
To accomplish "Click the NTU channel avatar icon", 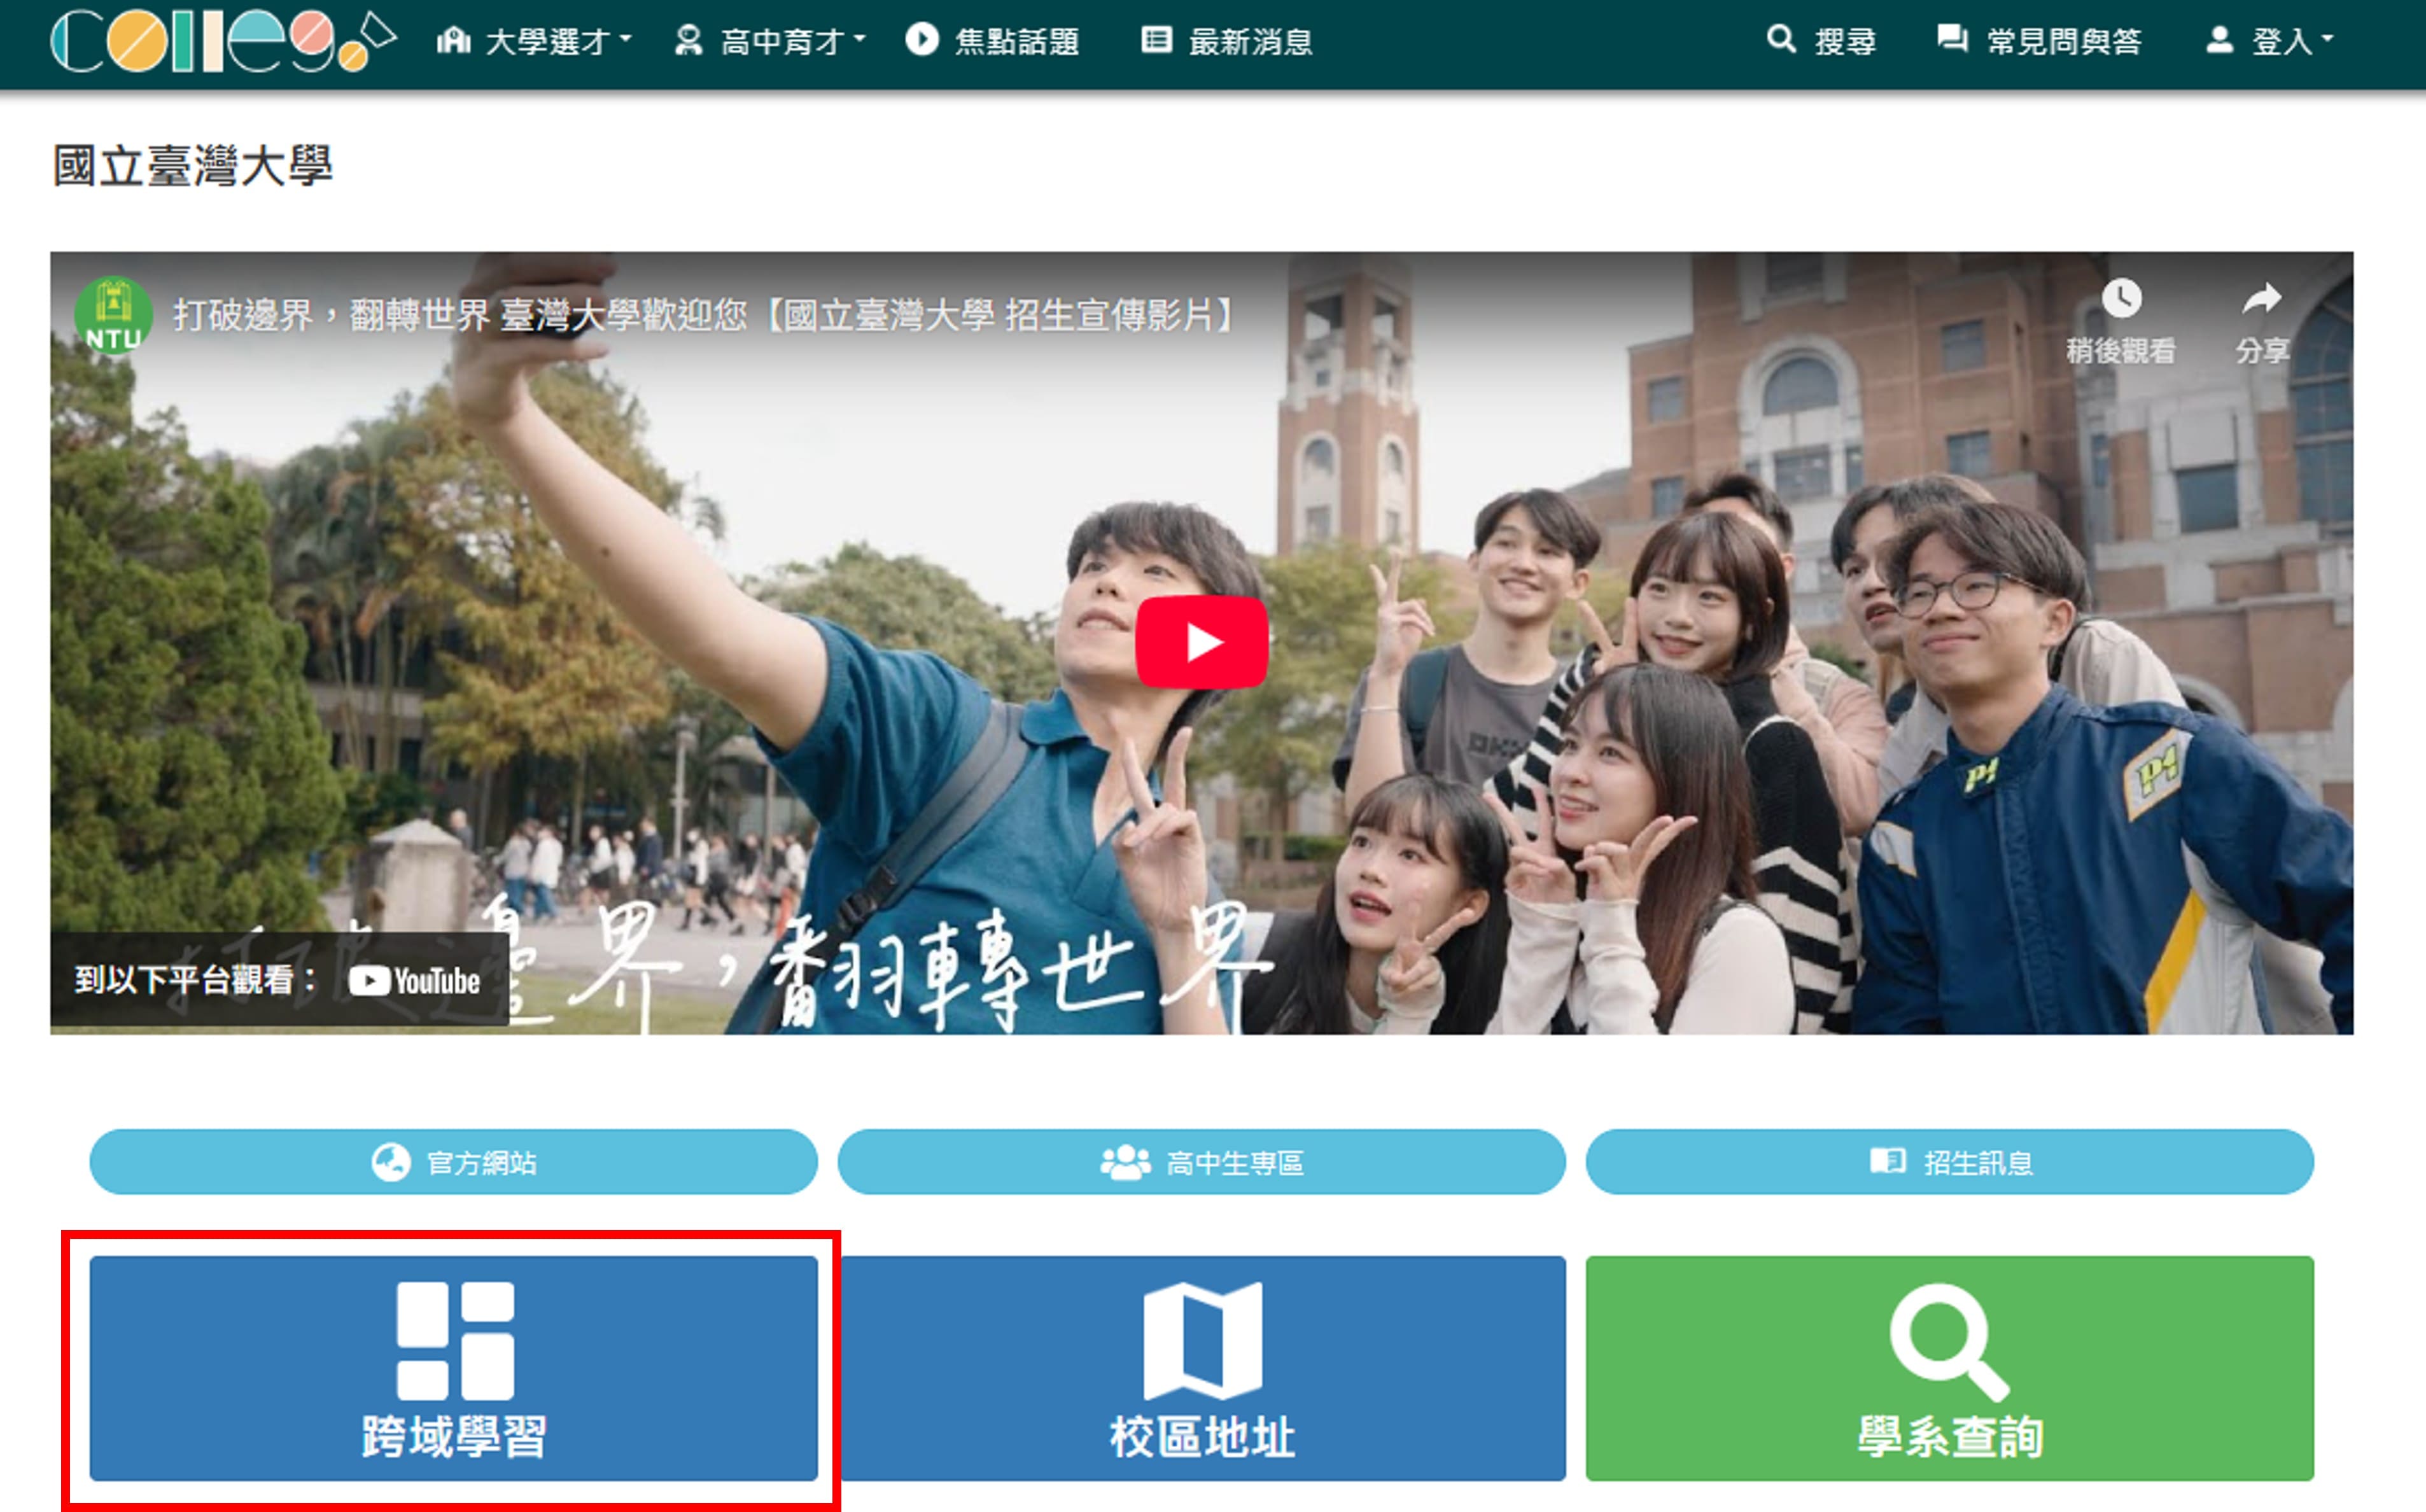I will tap(113, 315).
